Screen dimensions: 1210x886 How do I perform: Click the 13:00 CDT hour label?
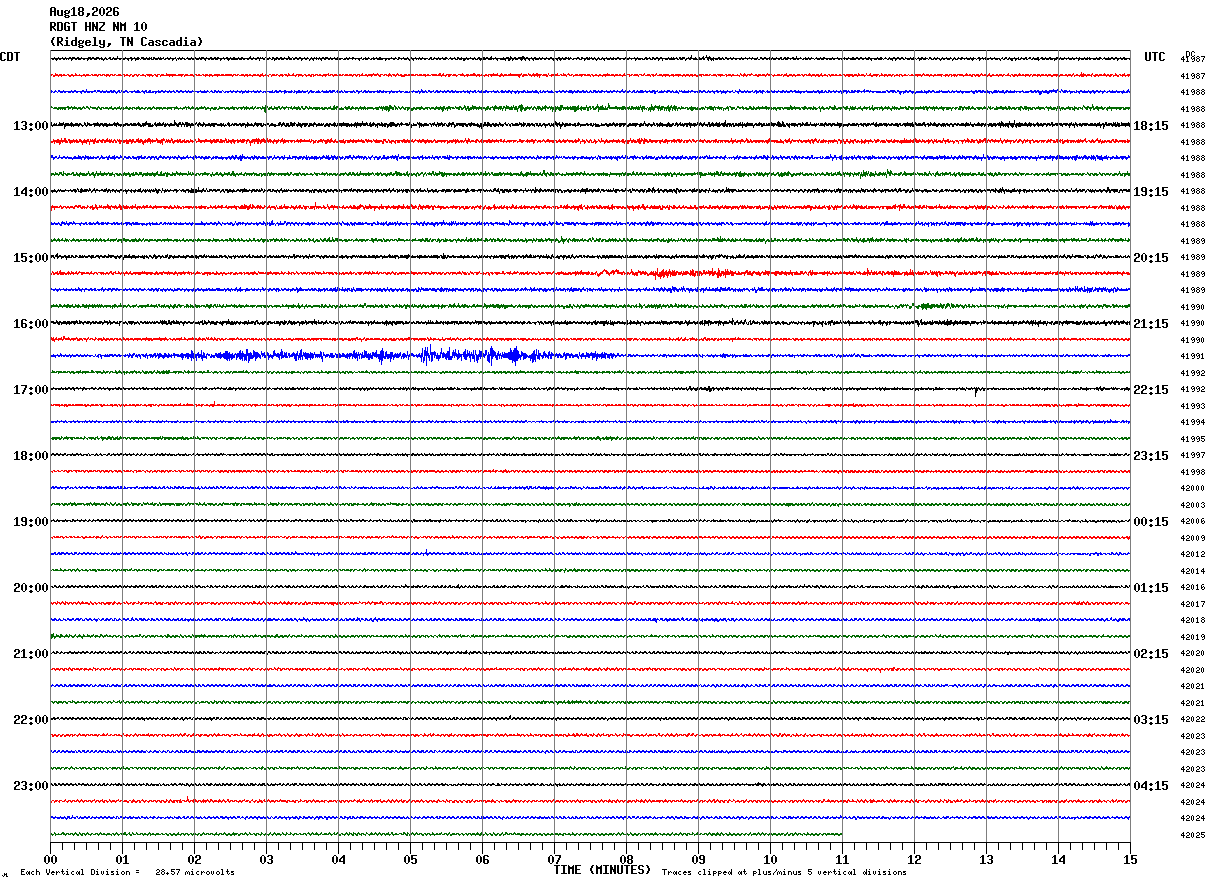pos(30,126)
